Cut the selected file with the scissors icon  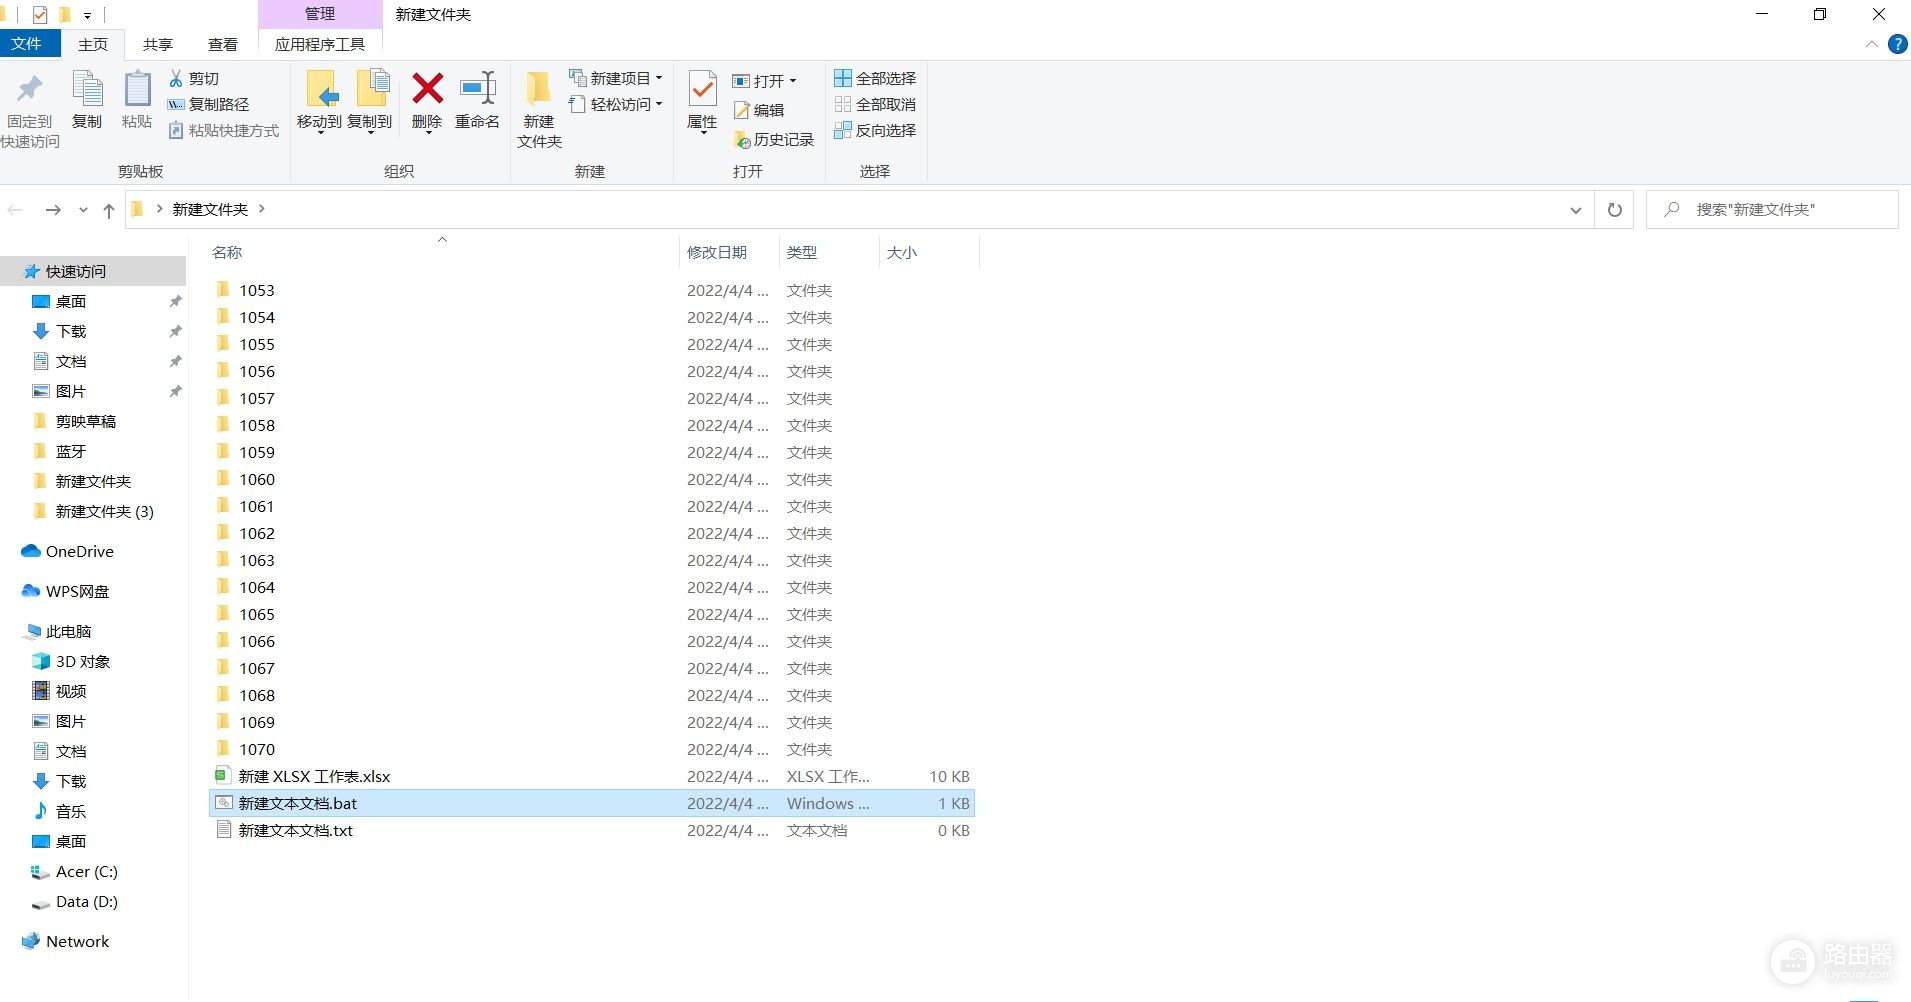tap(194, 78)
